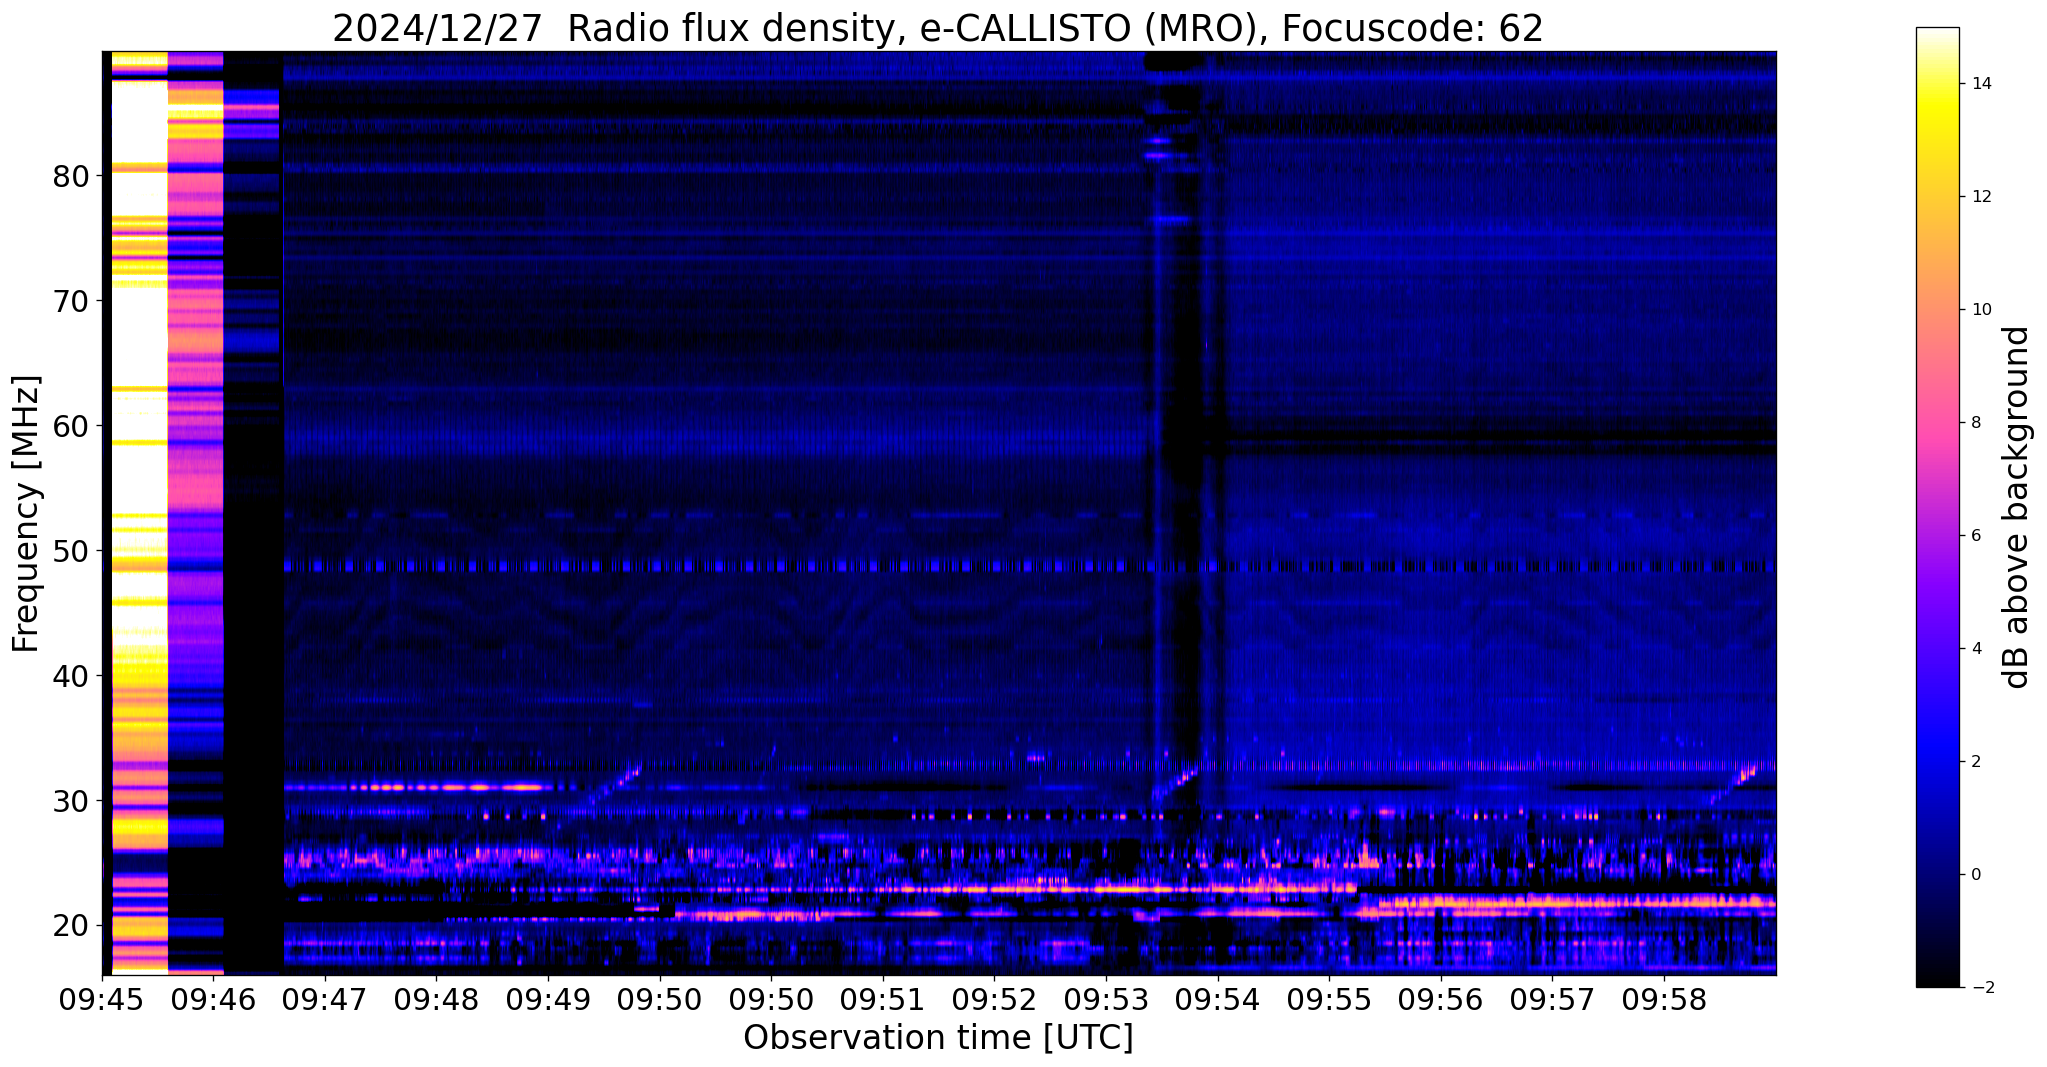Click the 70 MHz frequency tick label
This screenshot has height=1067, width=2047.
(71, 301)
